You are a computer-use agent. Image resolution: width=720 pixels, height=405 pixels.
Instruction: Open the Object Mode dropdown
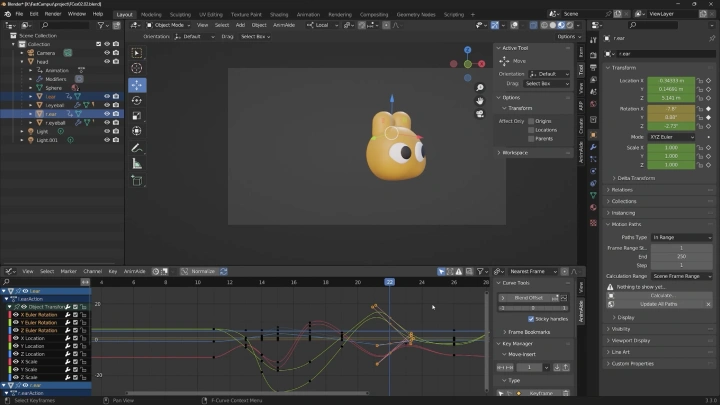pyautogui.click(x=168, y=25)
